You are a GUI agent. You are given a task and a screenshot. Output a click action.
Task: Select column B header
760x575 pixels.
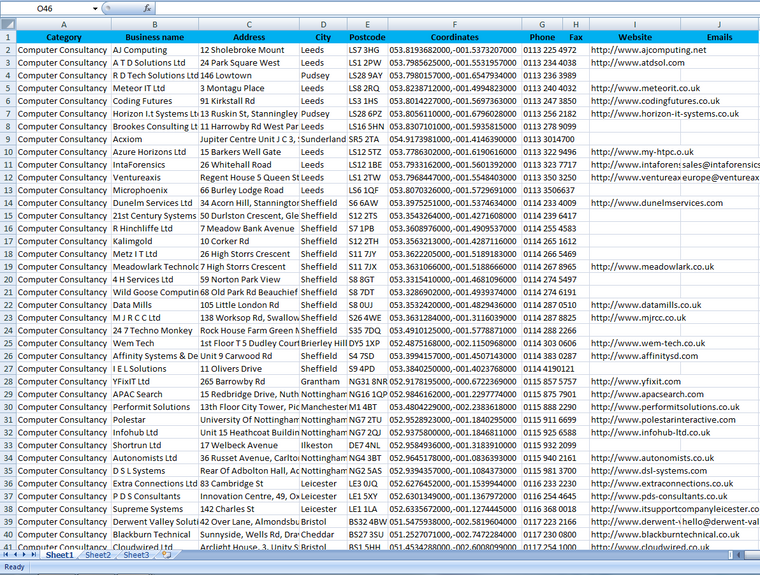tap(155, 24)
